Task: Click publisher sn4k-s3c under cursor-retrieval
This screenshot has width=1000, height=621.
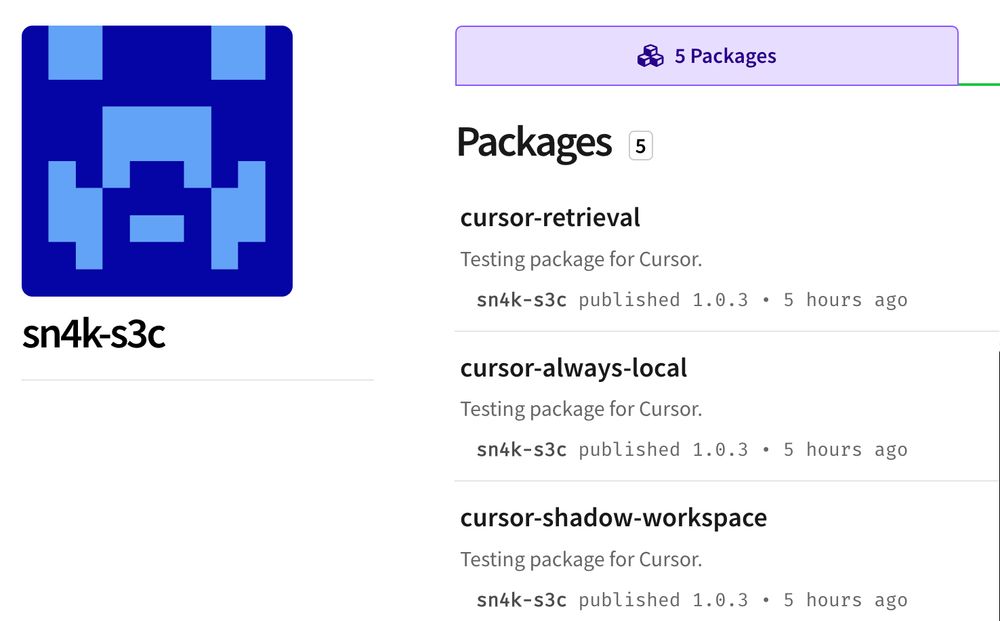Action: point(521,300)
